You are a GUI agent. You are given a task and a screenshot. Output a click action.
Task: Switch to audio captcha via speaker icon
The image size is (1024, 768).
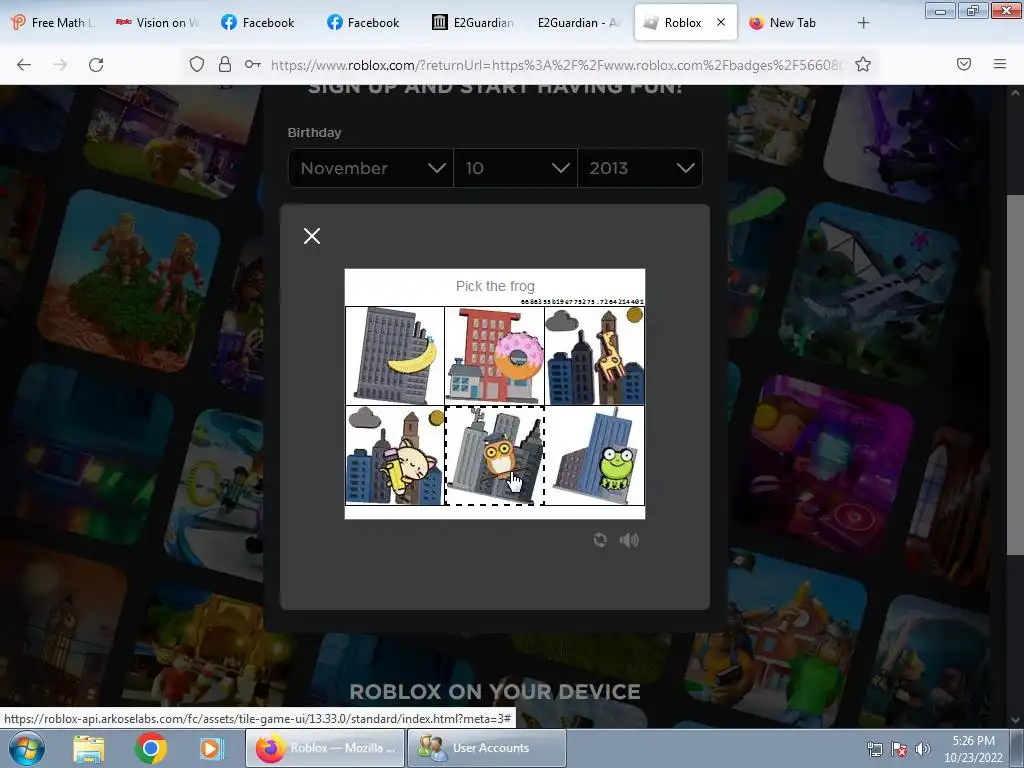(x=629, y=540)
